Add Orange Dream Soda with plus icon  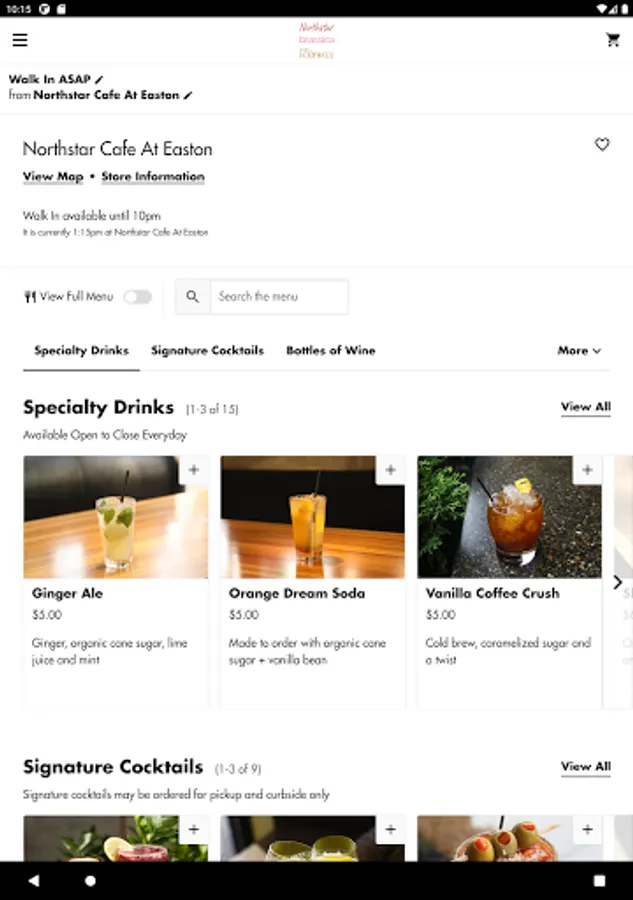click(x=391, y=470)
